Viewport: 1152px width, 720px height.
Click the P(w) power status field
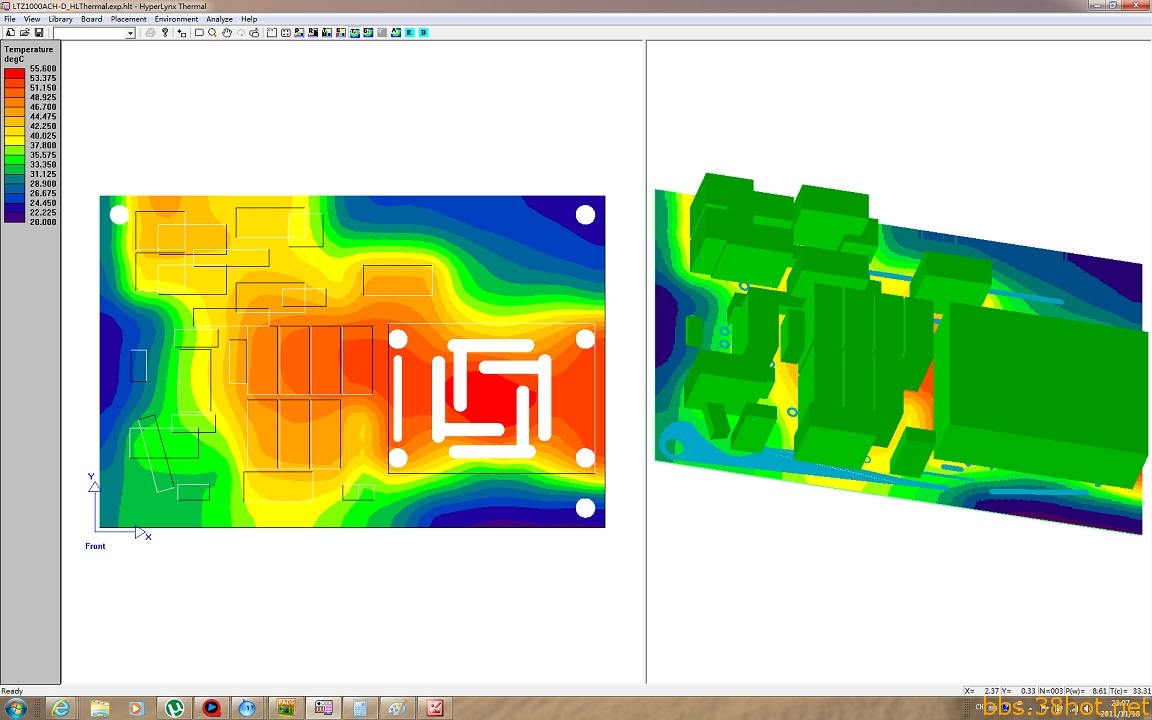pyautogui.click(x=1086, y=691)
